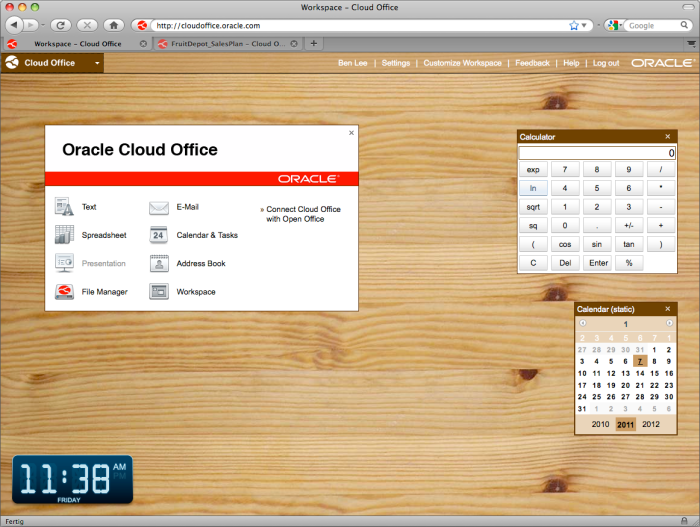The width and height of the screenshot is (700, 527).
Task: Click the calculator ln button
Action: click(x=533, y=188)
